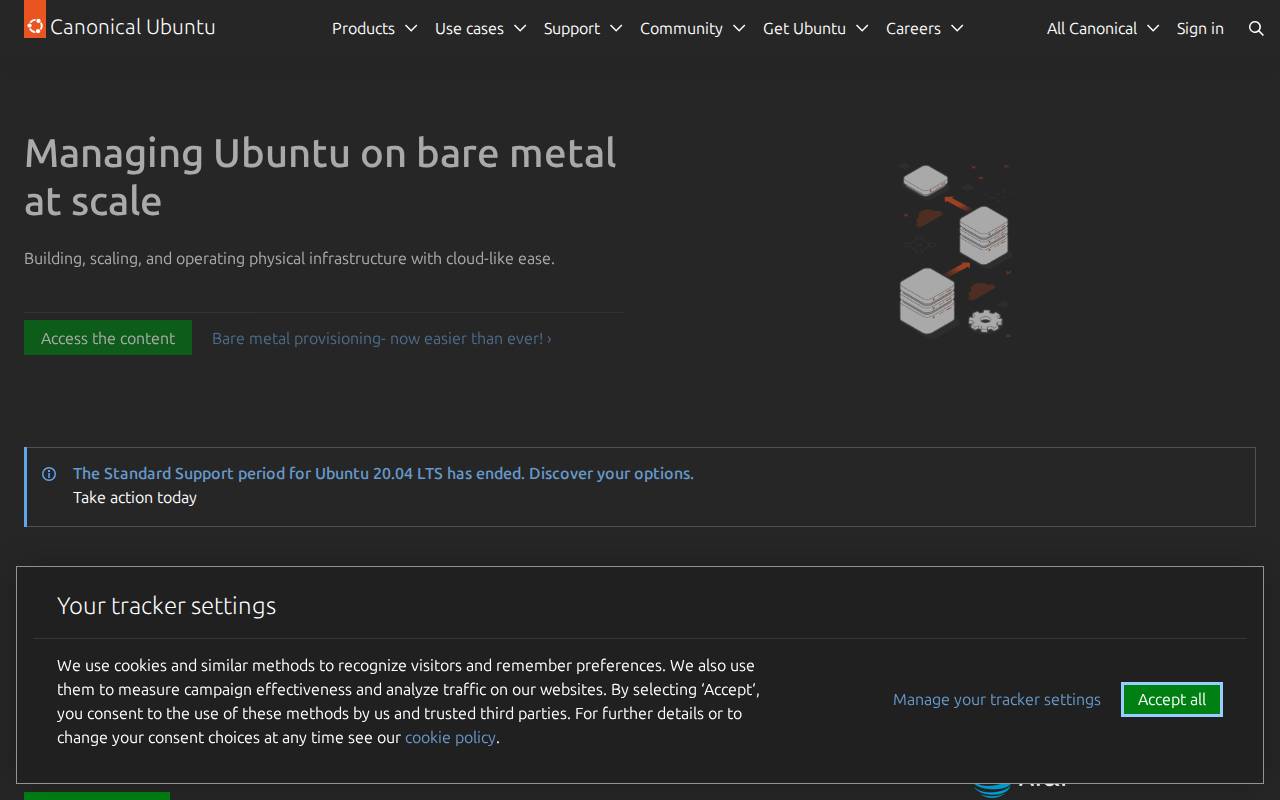Open Bare metal provisioning link
This screenshot has width=1280, height=800.
pos(381,338)
